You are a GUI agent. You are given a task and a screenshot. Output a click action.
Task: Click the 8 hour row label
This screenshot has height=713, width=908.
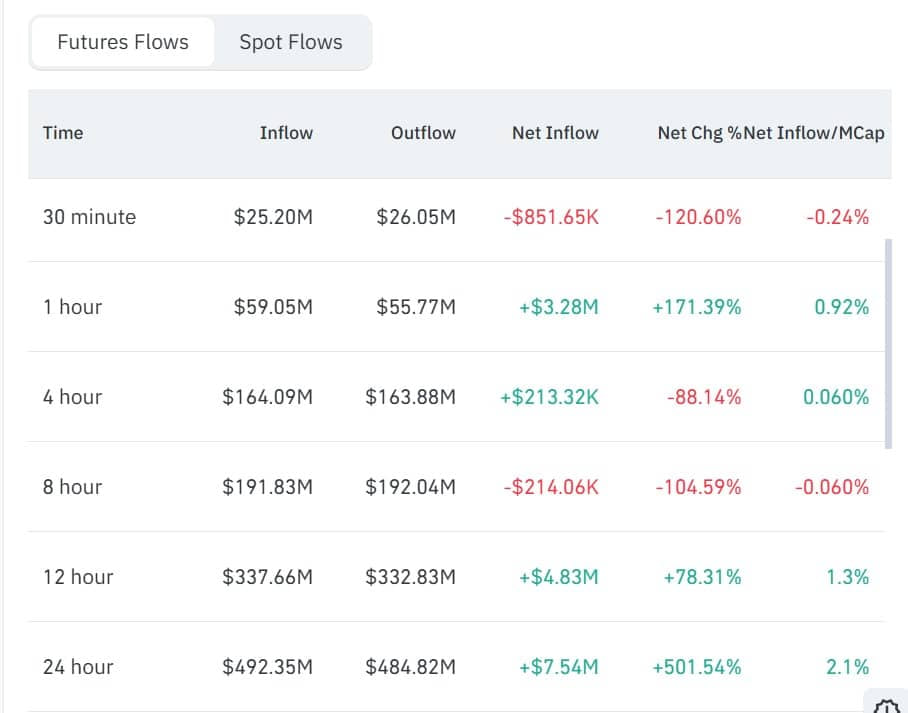pyautogui.click(x=72, y=487)
